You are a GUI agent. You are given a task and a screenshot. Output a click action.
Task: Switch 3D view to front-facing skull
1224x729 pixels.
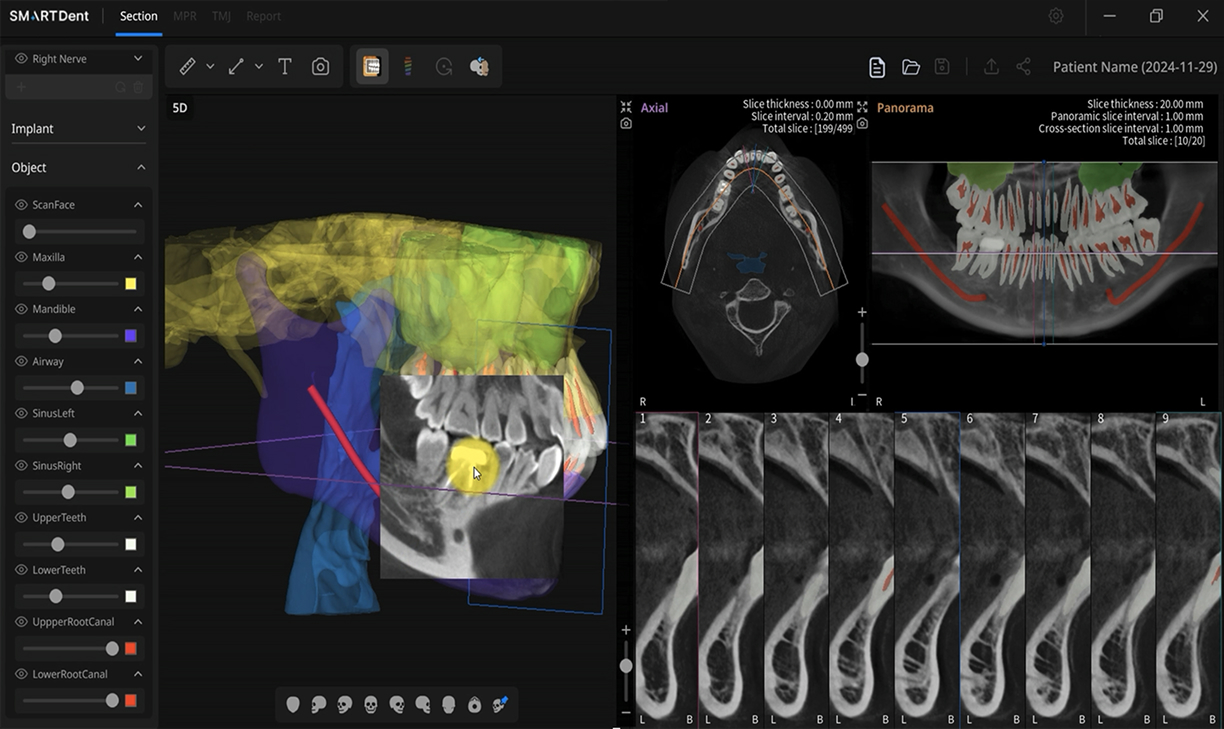point(370,705)
